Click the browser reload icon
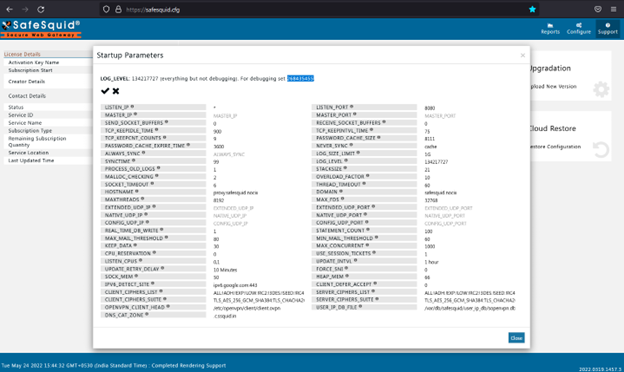Viewport: 624px width, 372px height. [x=41, y=9]
